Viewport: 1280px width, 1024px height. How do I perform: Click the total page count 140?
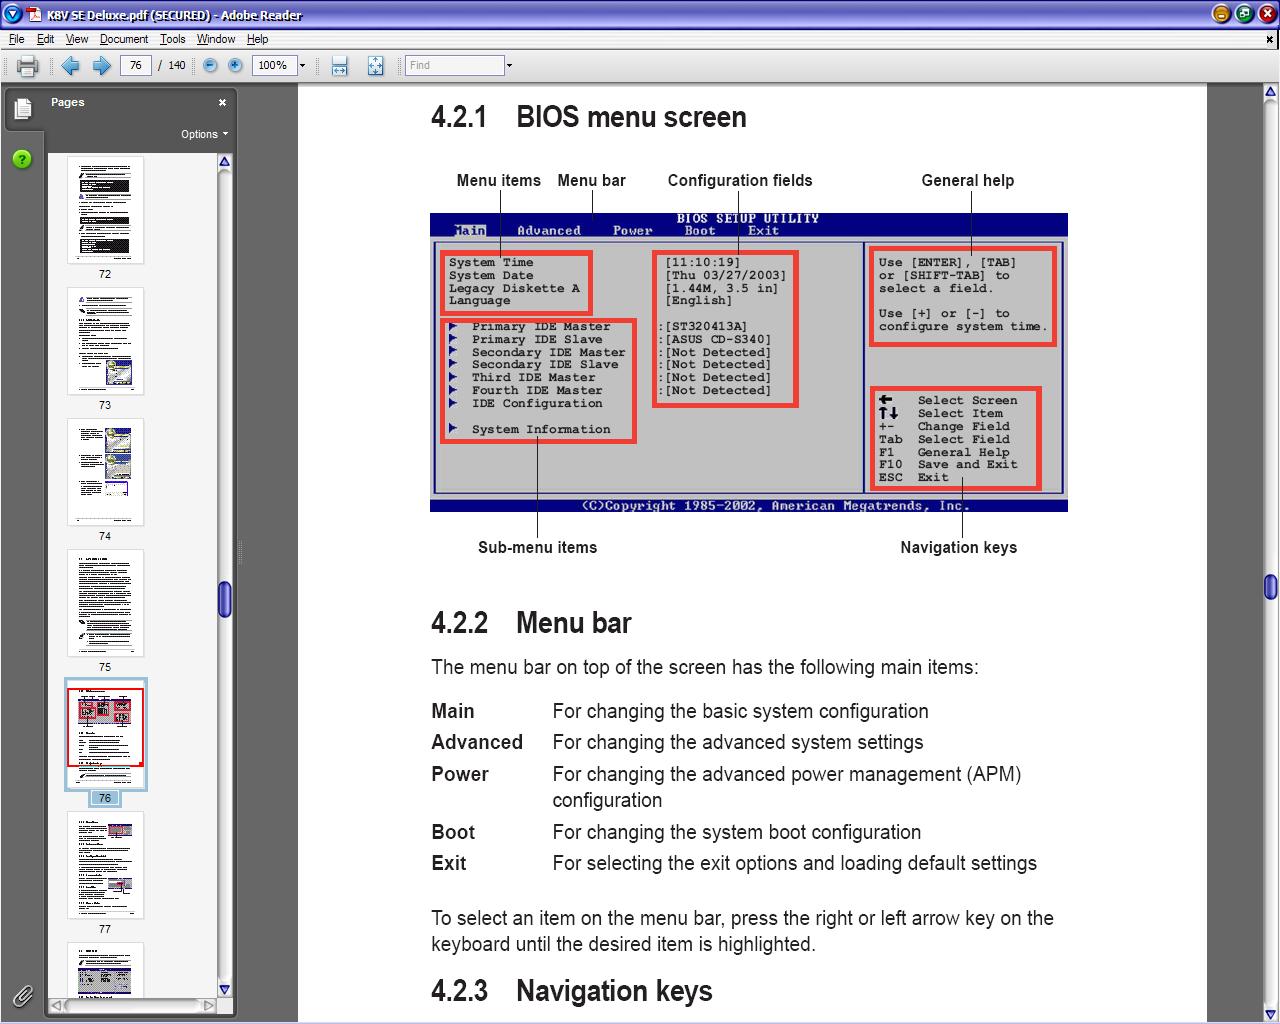tap(177, 65)
